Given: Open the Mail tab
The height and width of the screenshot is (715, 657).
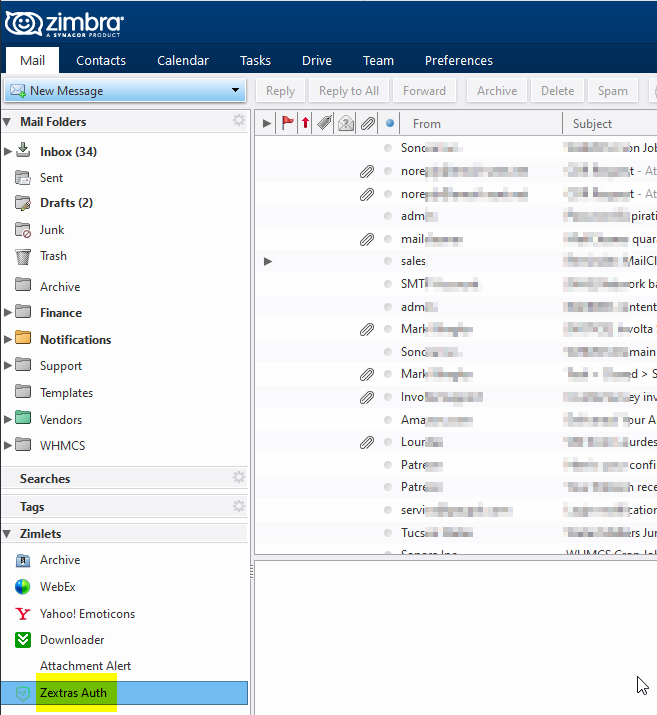Looking at the screenshot, I should 32,60.
